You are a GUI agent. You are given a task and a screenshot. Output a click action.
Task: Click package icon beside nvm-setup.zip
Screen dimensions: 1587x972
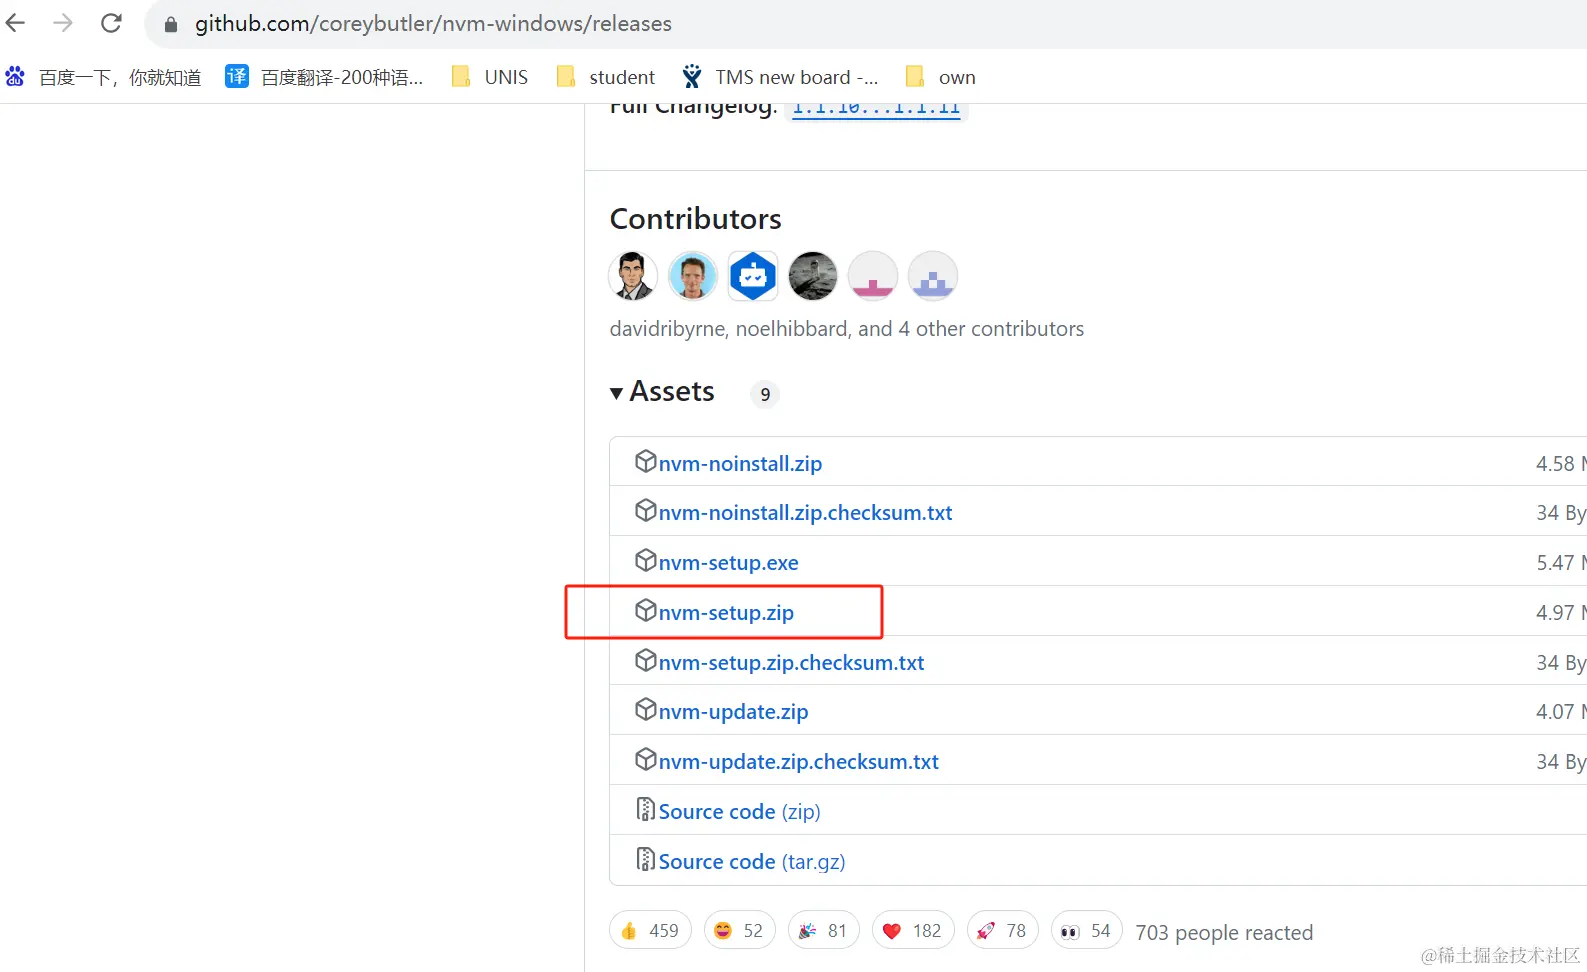coord(646,610)
